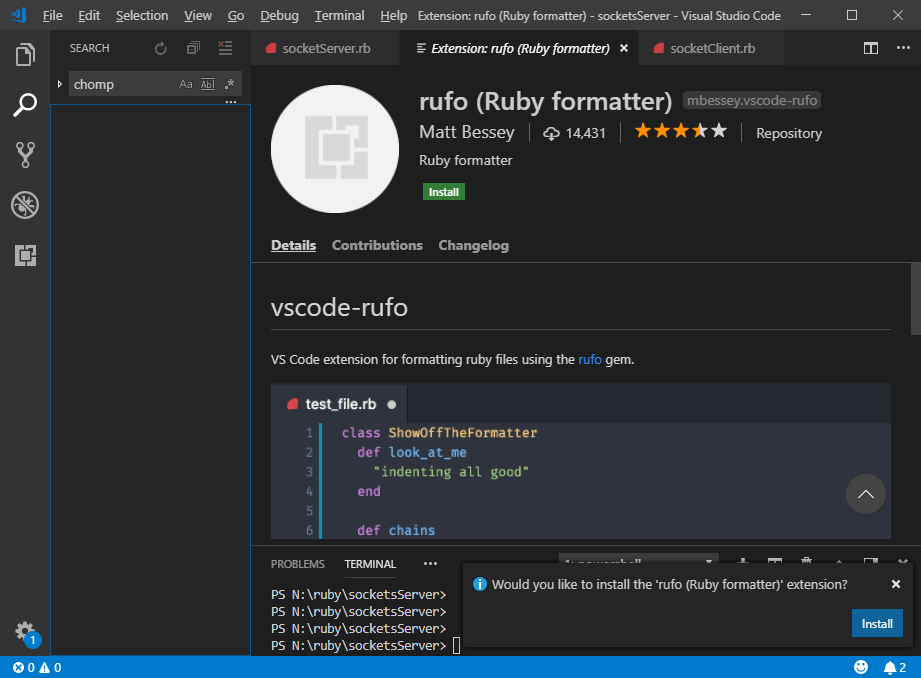Click the extension page scrollbar
The height and width of the screenshot is (678, 921).
tap(915, 299)
